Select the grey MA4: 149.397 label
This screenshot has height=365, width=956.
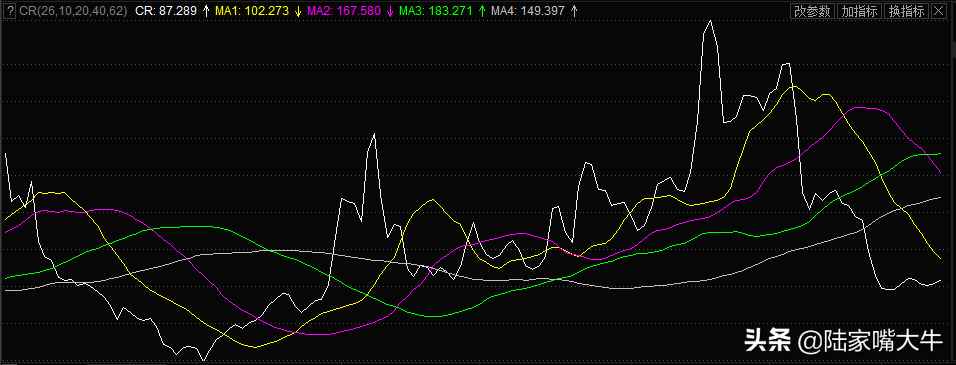pyautogui.click(x=528, y=11)
